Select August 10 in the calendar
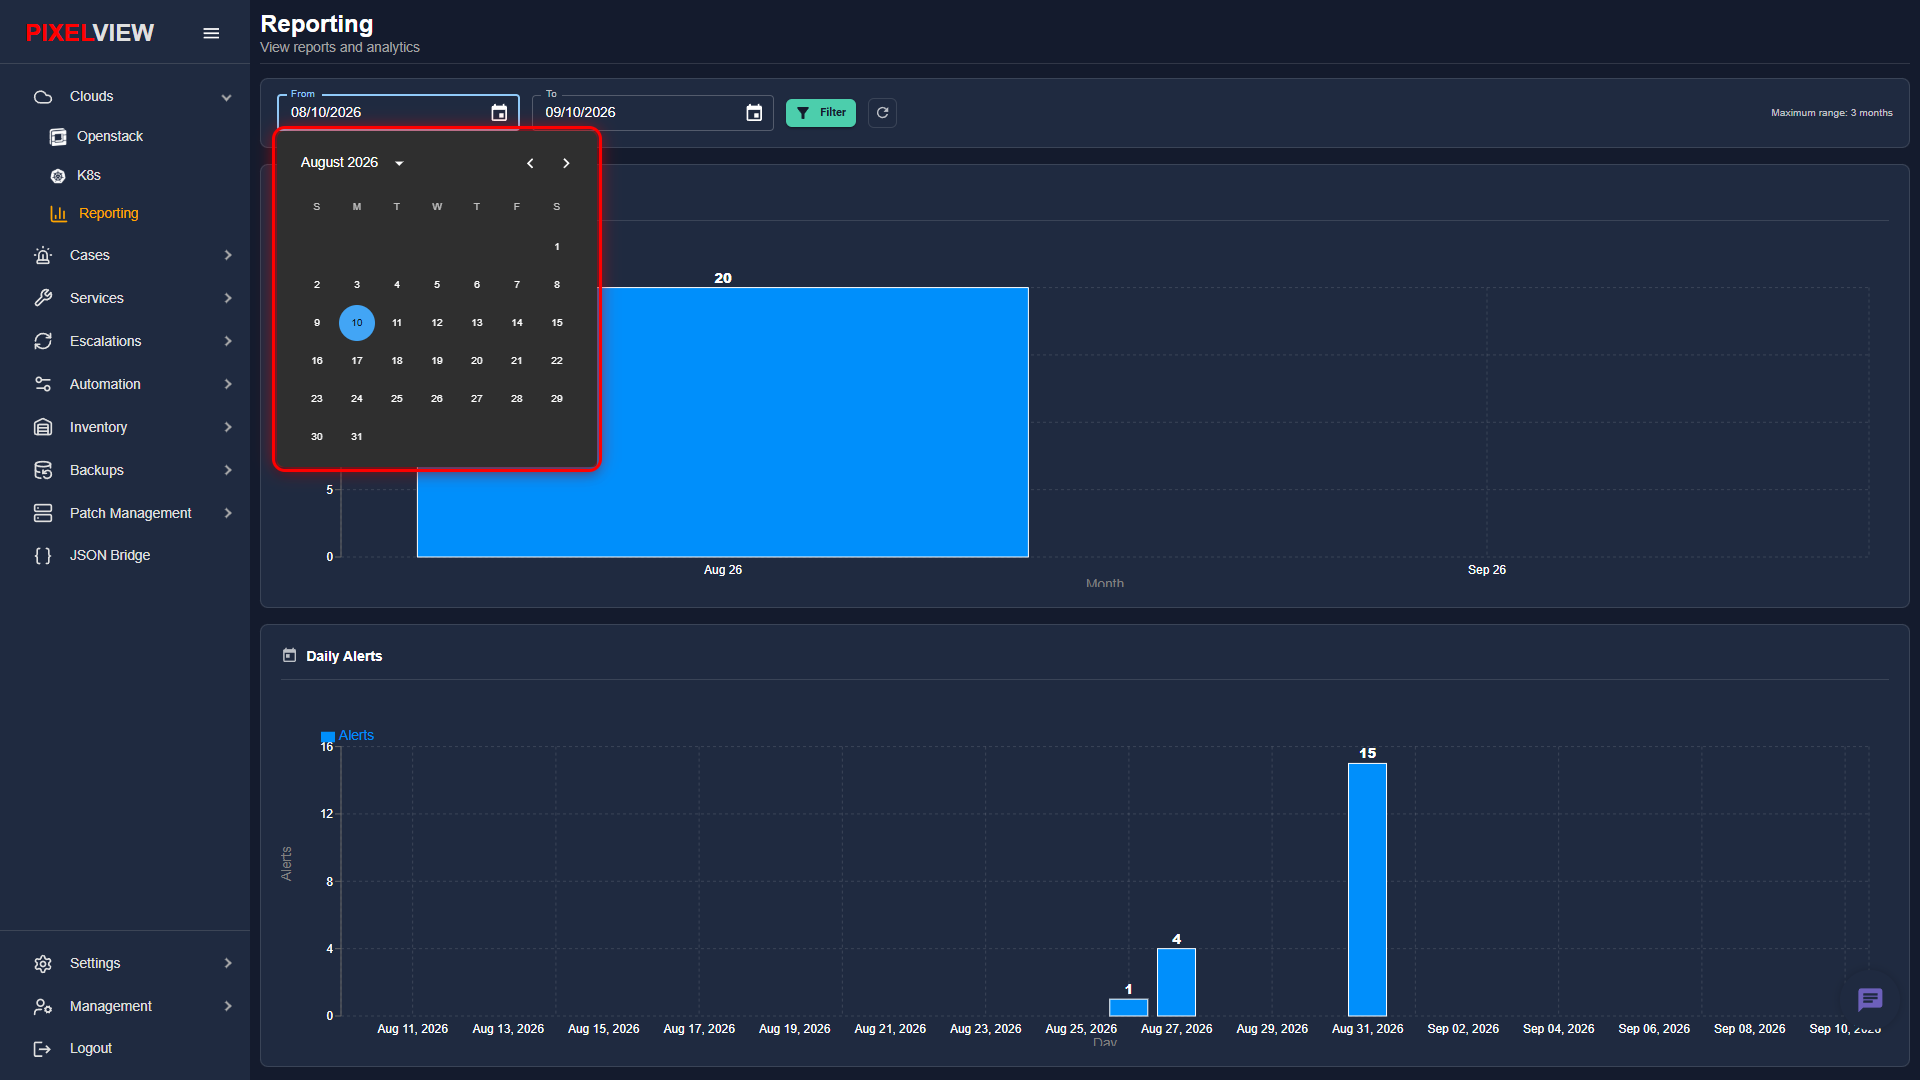1920x1080 pixels. coord(357,323)
